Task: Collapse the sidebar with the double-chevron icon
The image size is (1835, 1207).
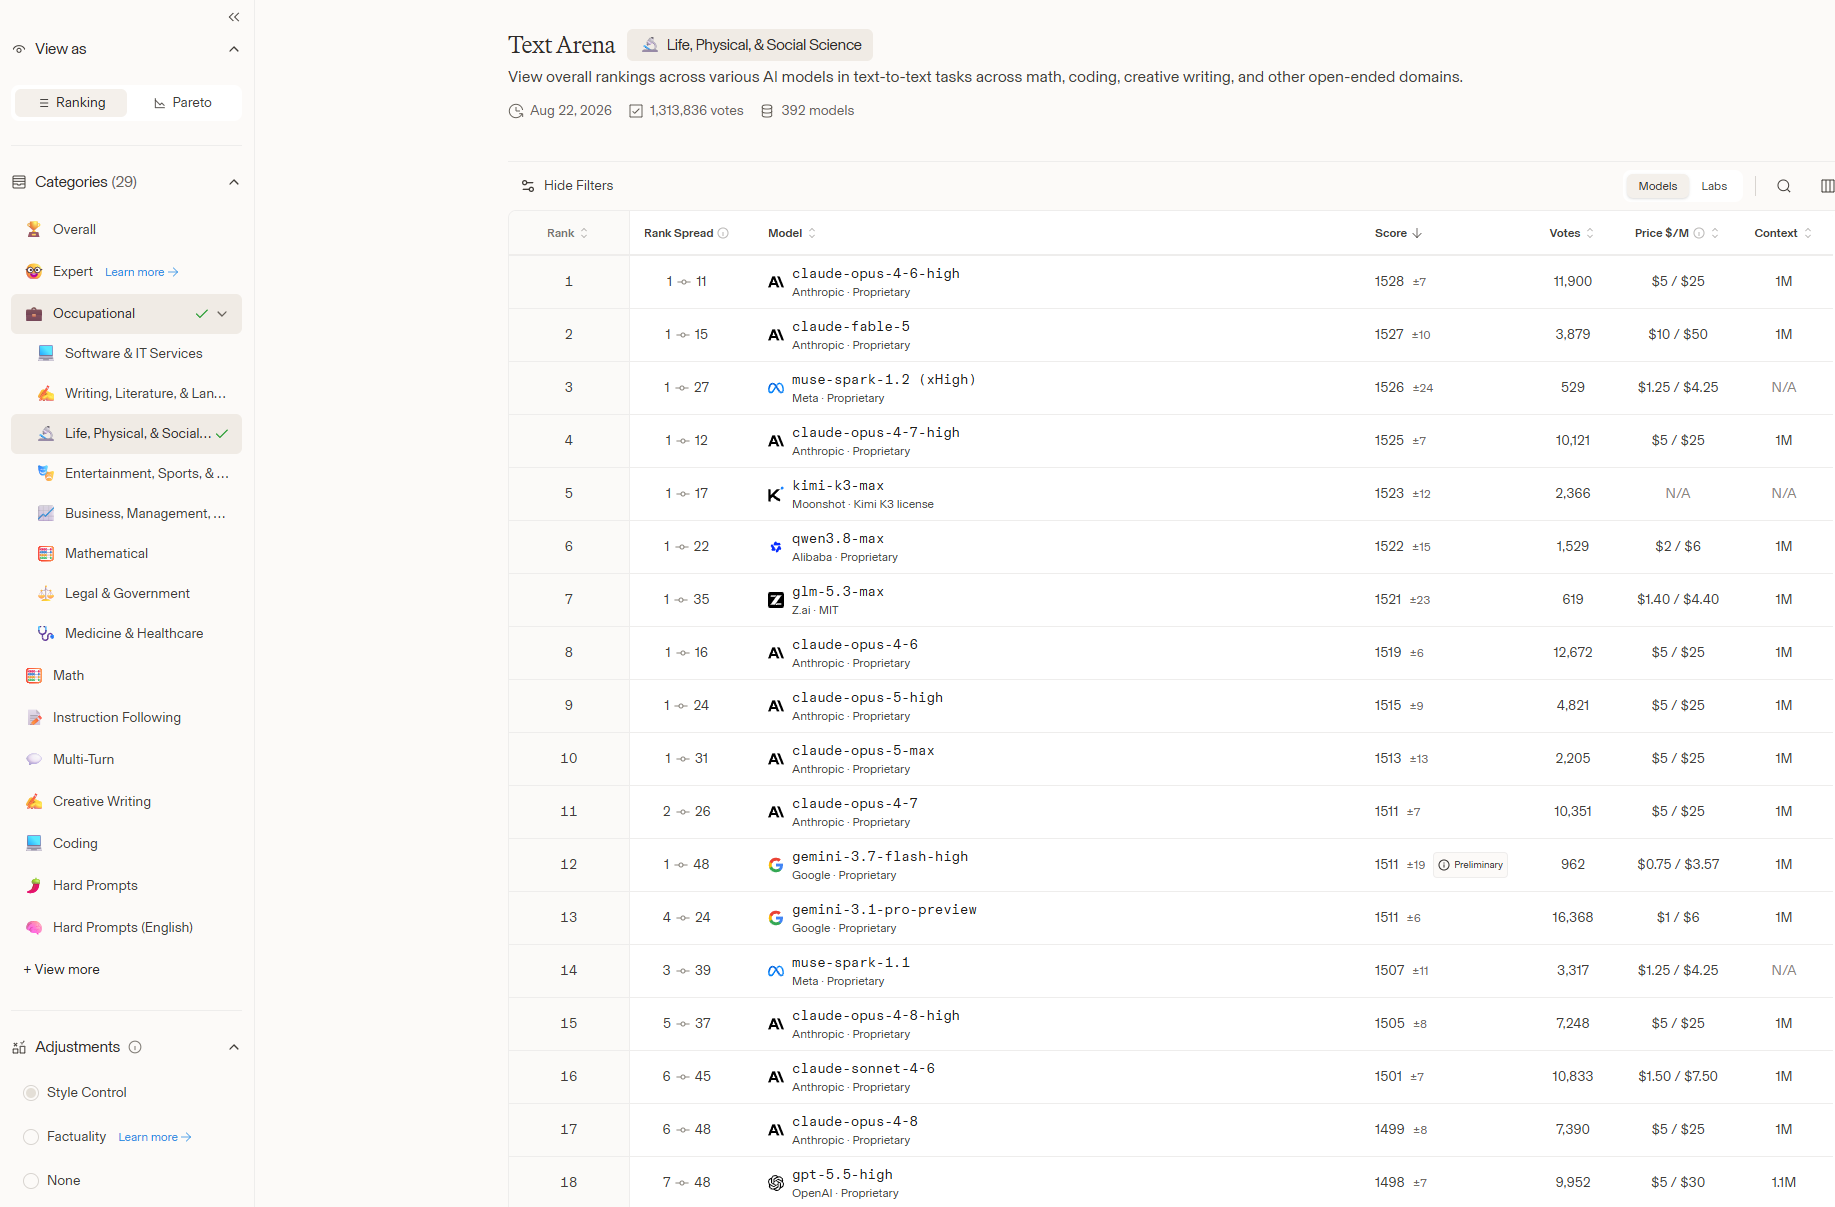Action: [x=234, y=17]
